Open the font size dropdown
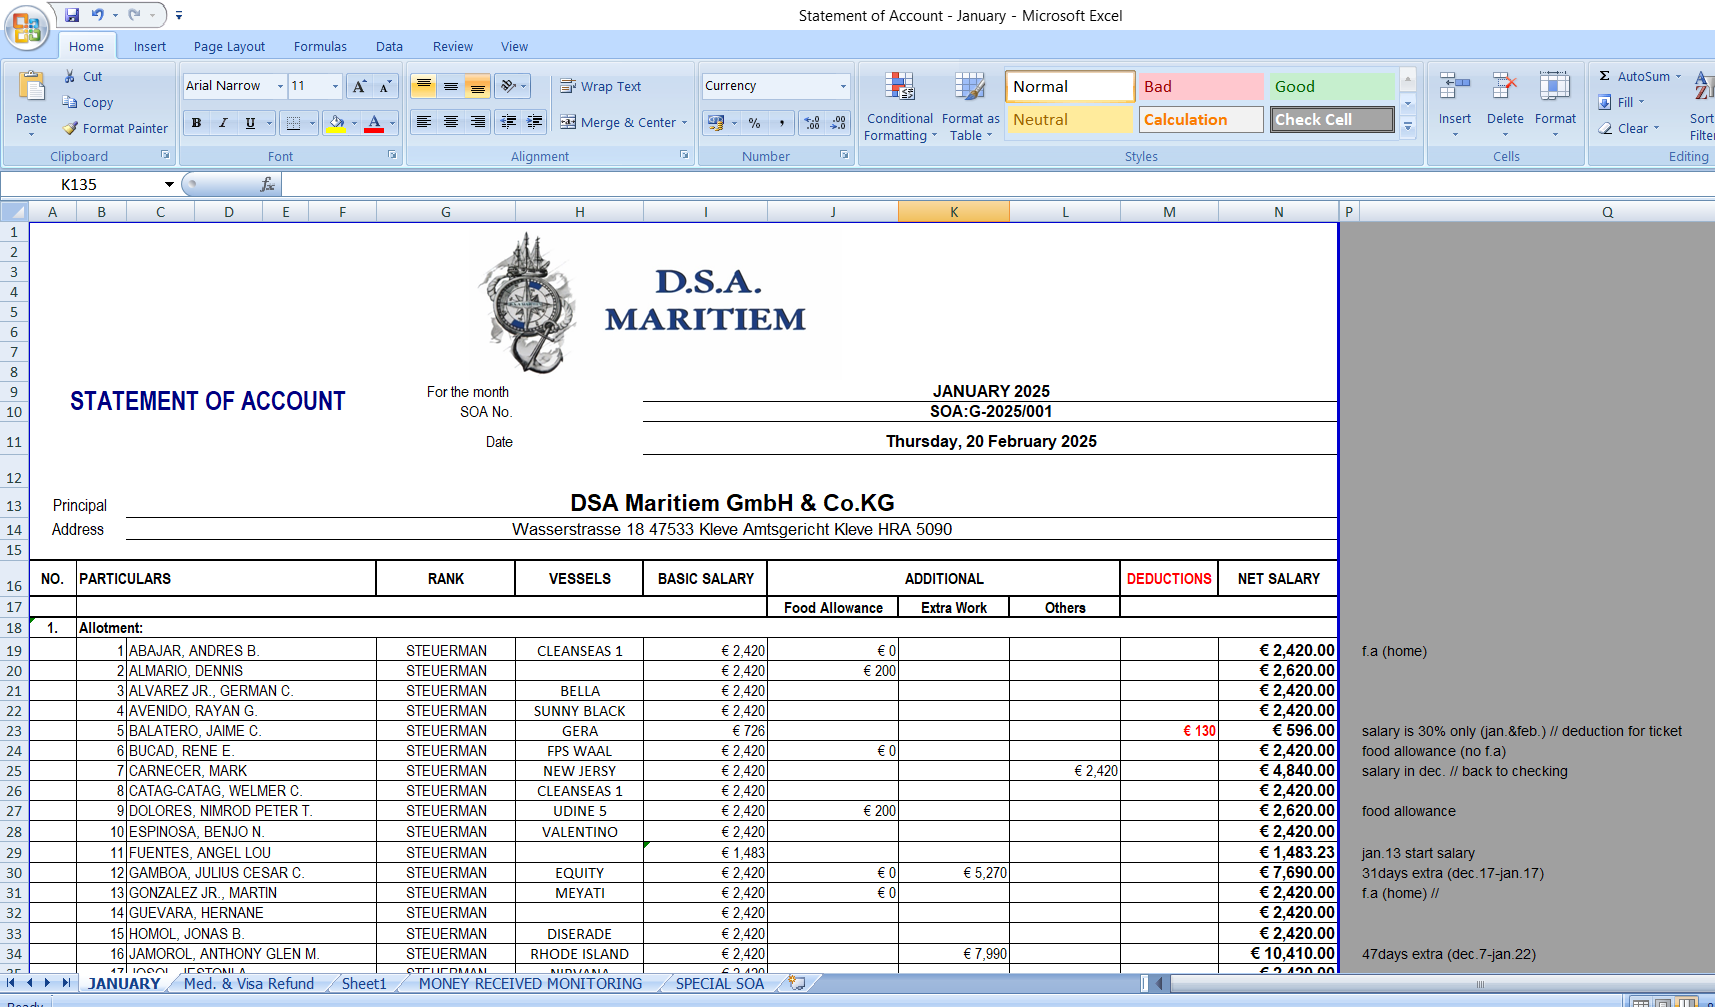The image size is (1715, 1007). click(335, 86)
